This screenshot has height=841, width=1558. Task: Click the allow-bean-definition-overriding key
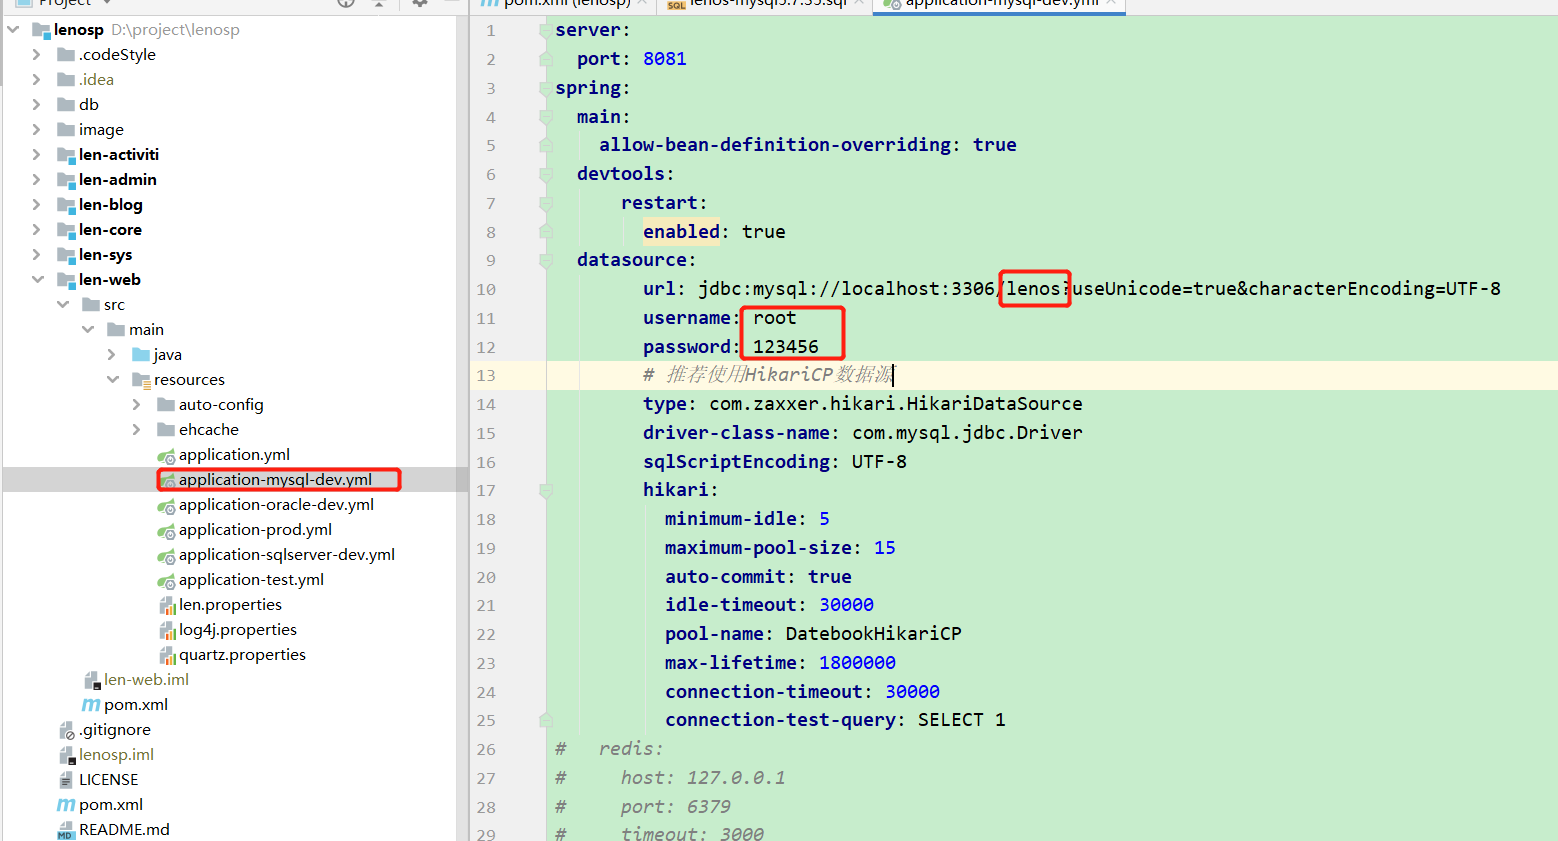775,145
